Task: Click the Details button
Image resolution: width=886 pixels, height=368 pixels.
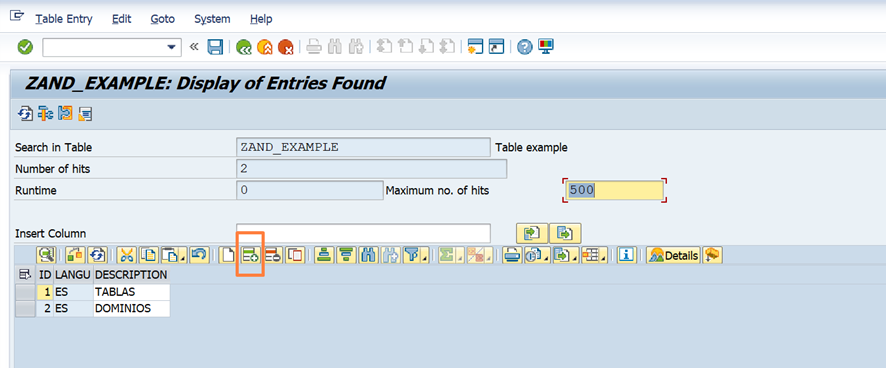Action: pyautogui.click(x=674, y=255)
